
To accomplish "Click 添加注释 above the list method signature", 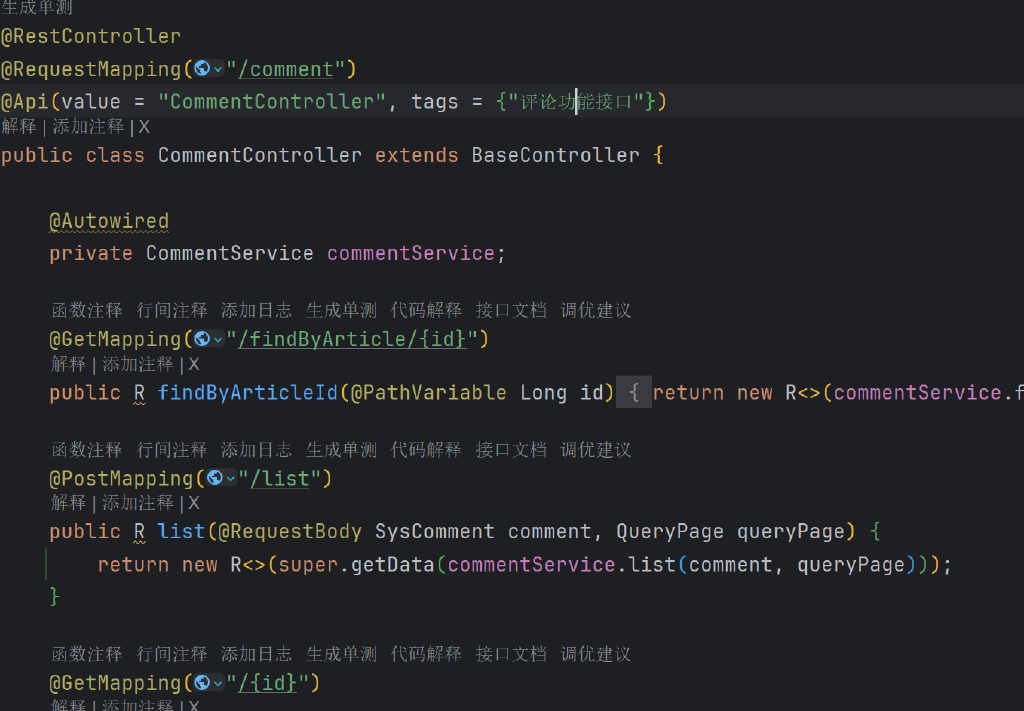I will tap(138, 503).
